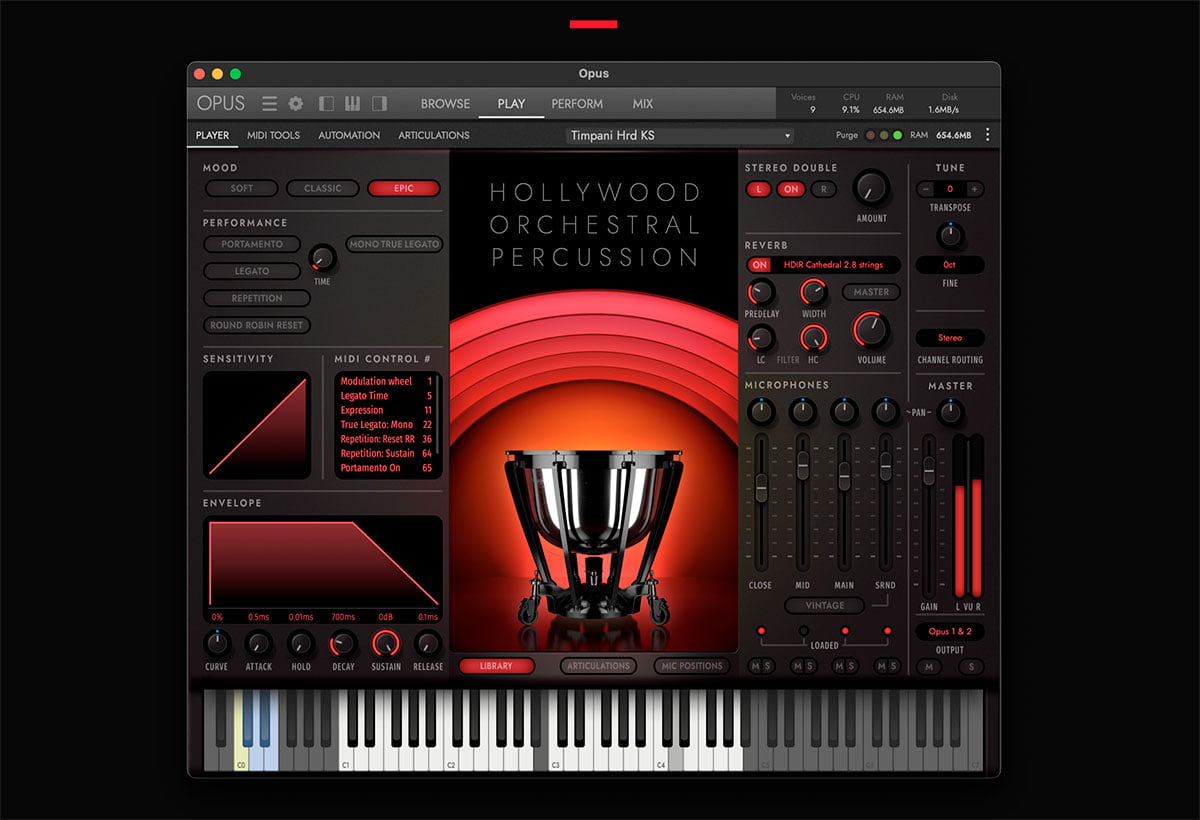Open the Articulations sub-tab
The image size is (1200, 820).
(434, 135)
